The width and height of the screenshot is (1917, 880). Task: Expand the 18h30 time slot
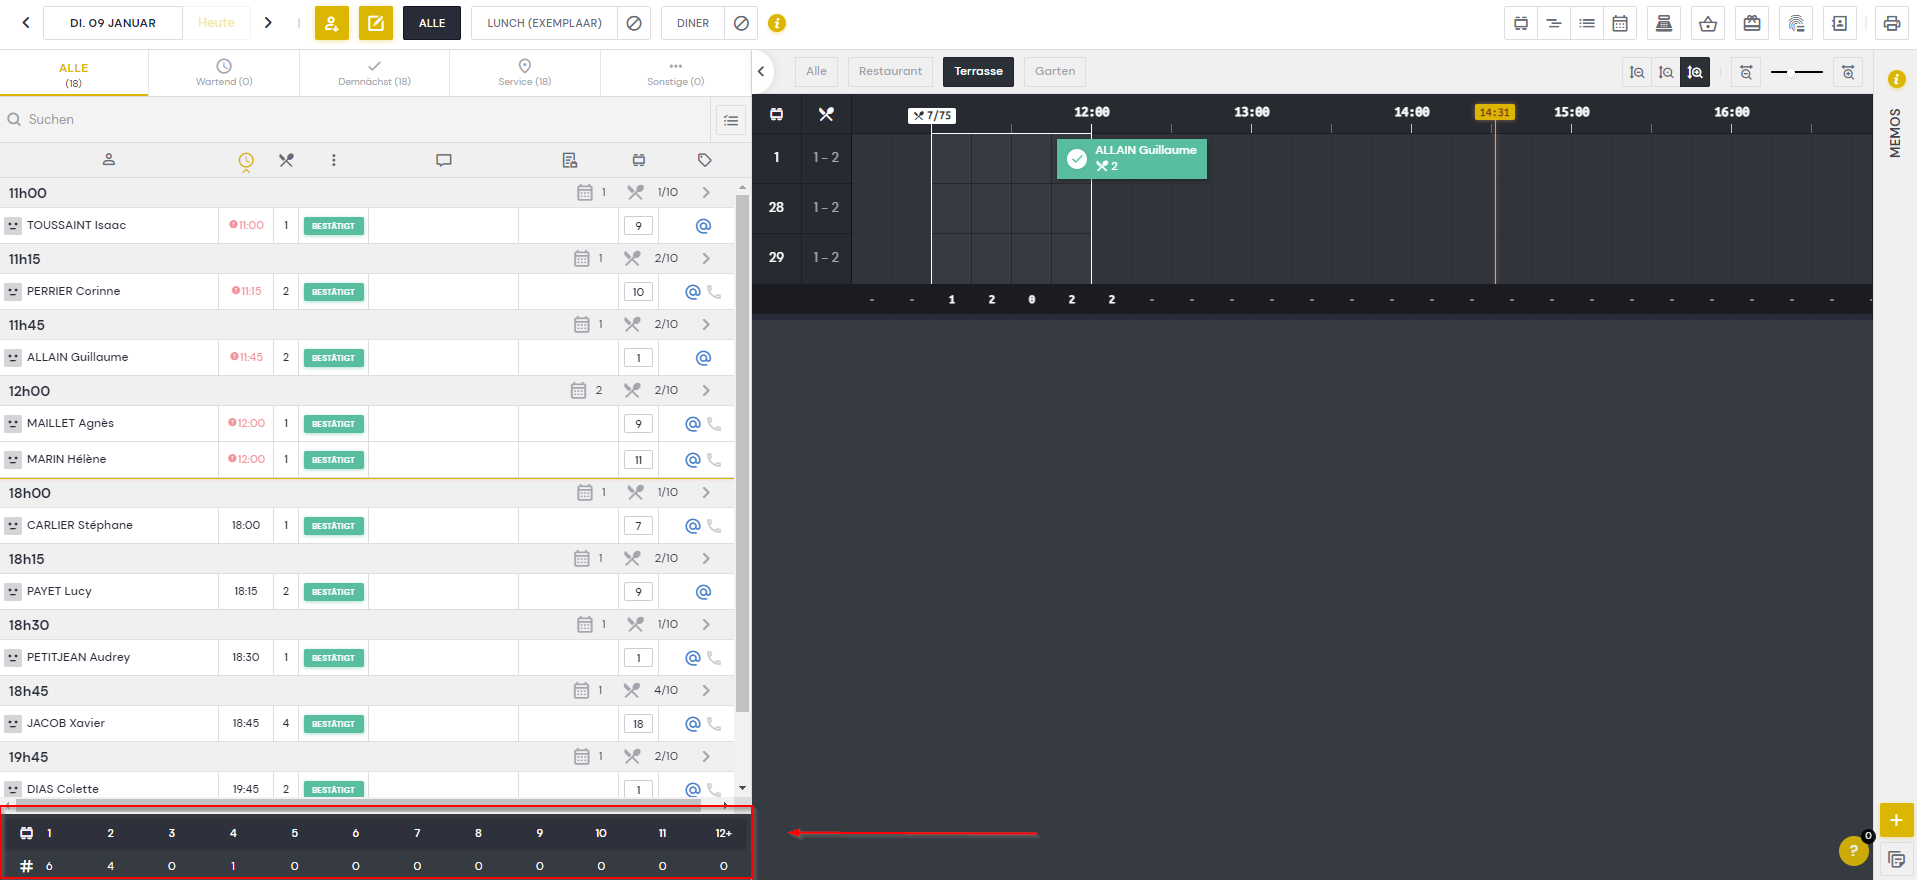pyautogui.click(x=706, y=624)
